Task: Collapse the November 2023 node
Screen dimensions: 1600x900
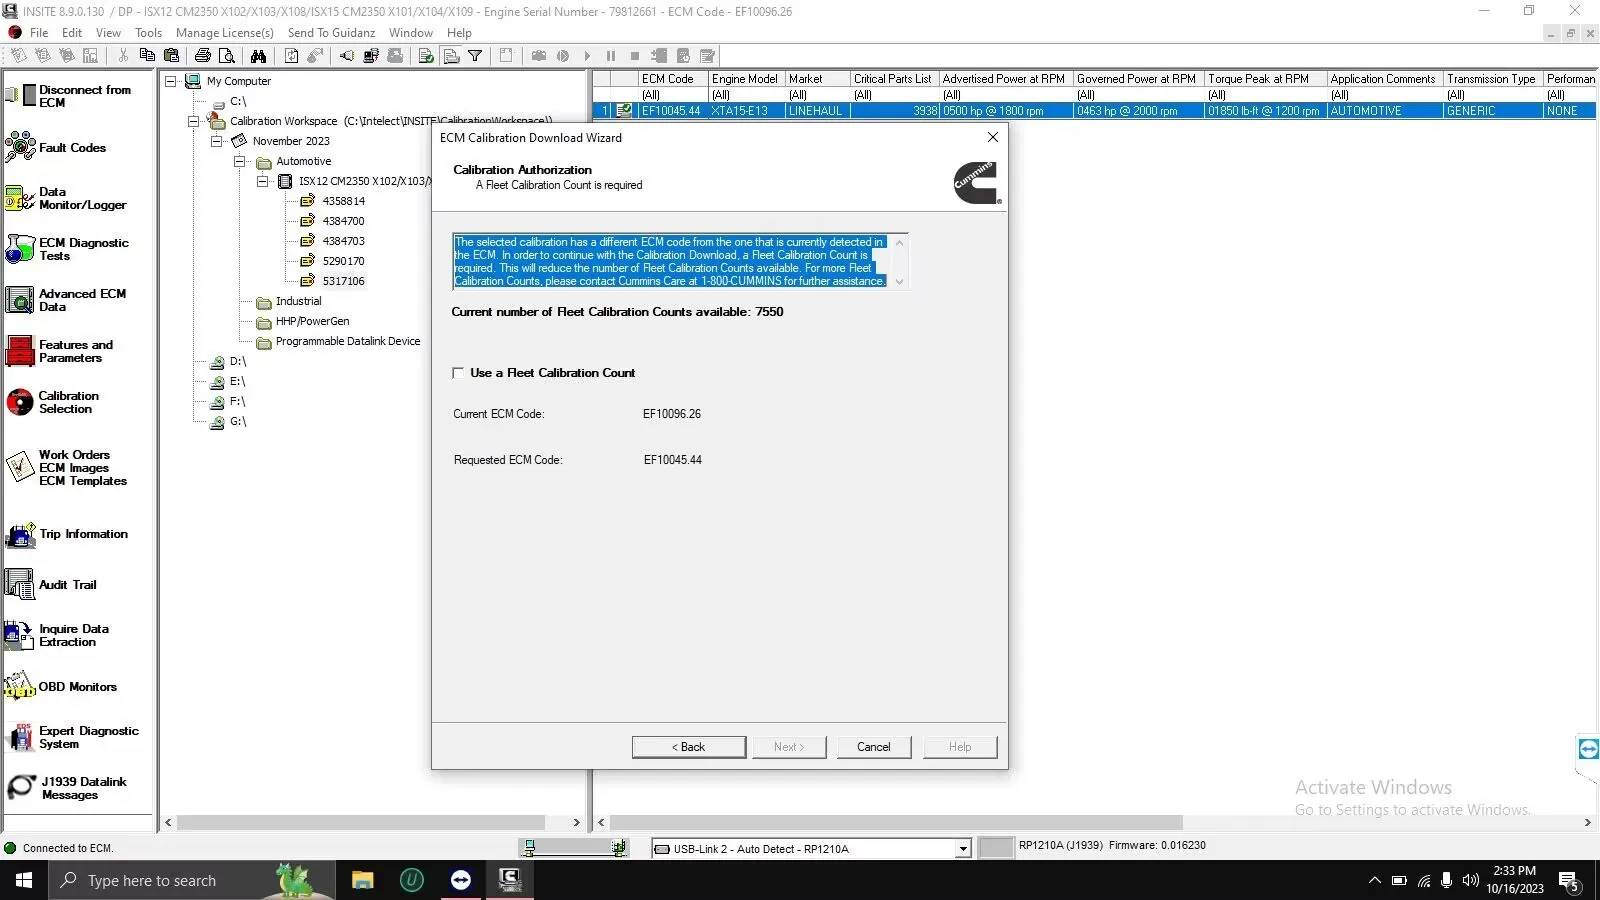Action: 217,141
